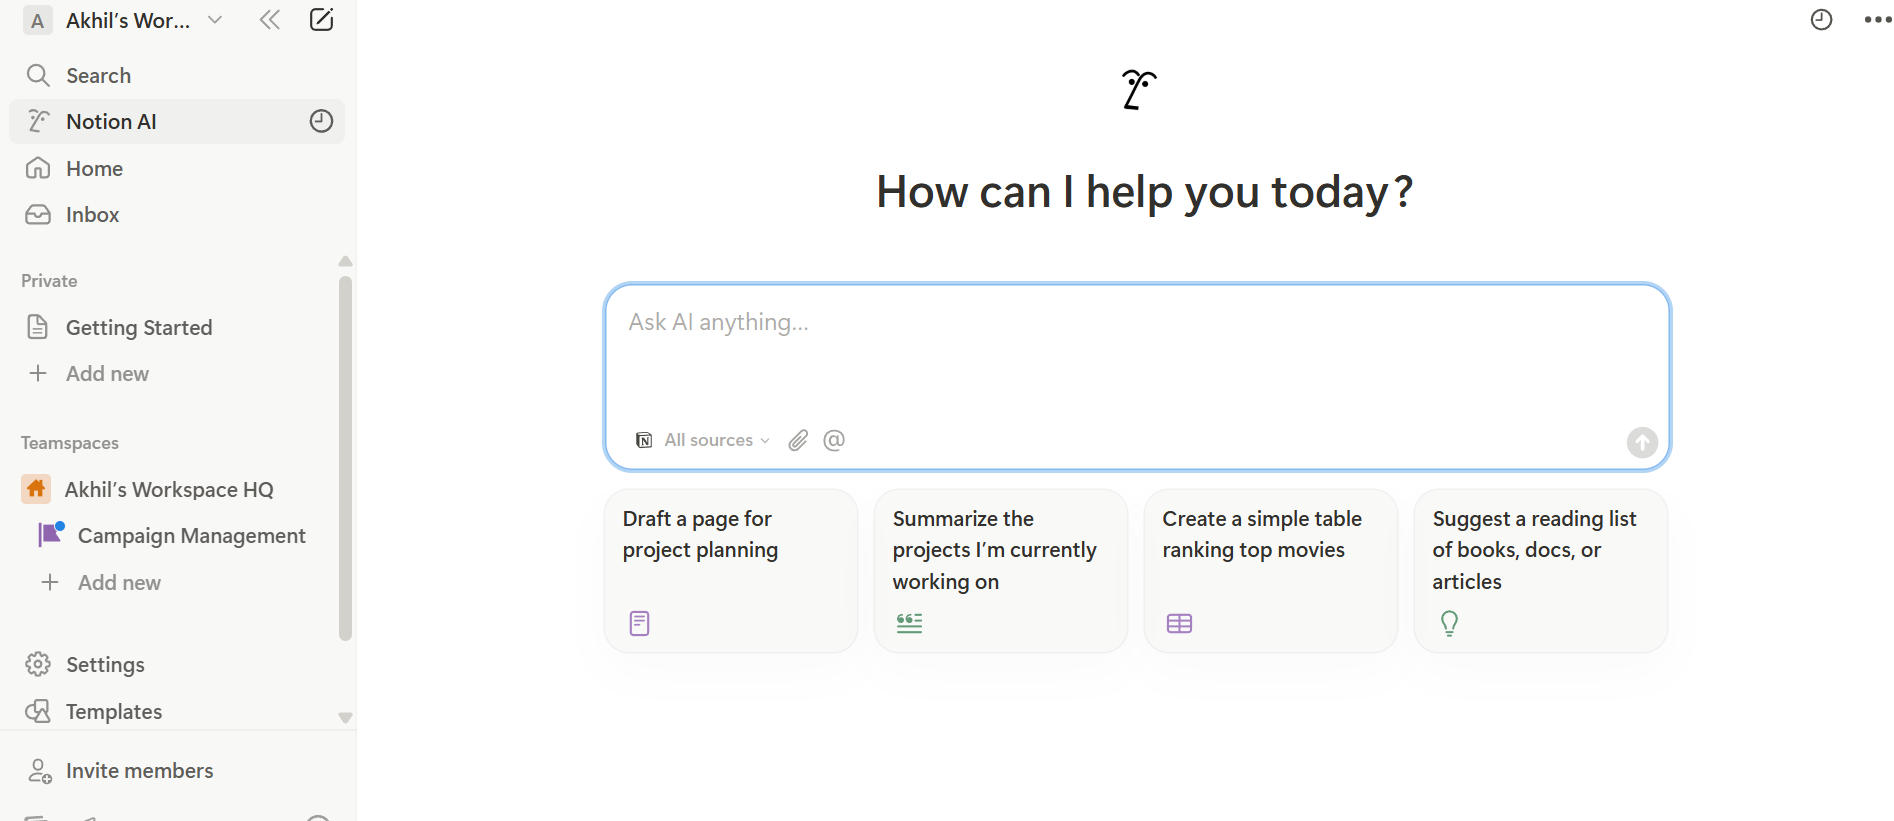Viewport: 1894px width, 821px height.
Task: Open chat history clock beside Notion AI
Action: [321, 121]
